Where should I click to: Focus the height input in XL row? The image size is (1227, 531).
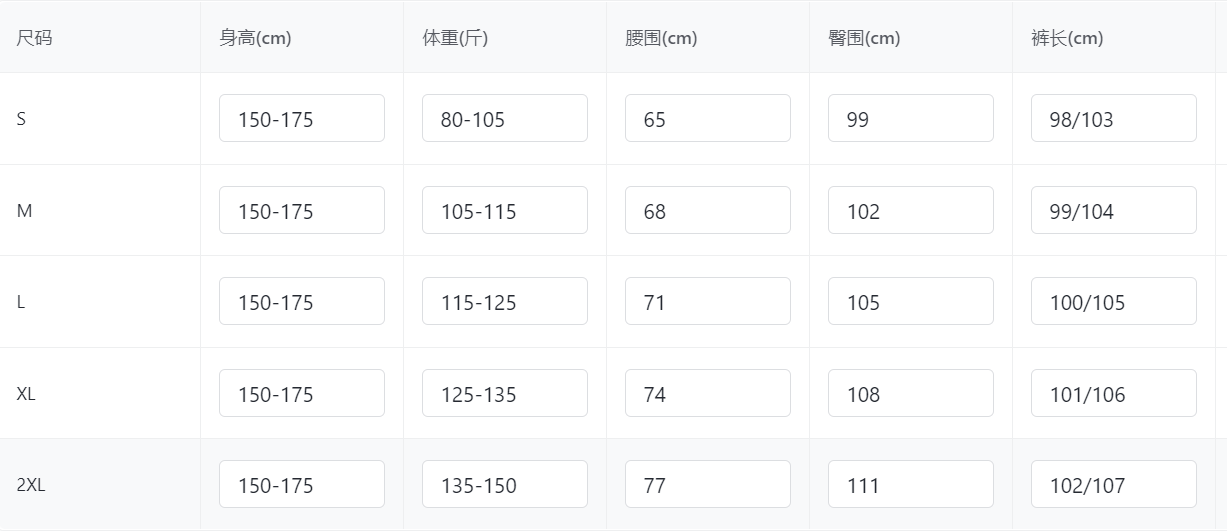click(x=301, y=394)
